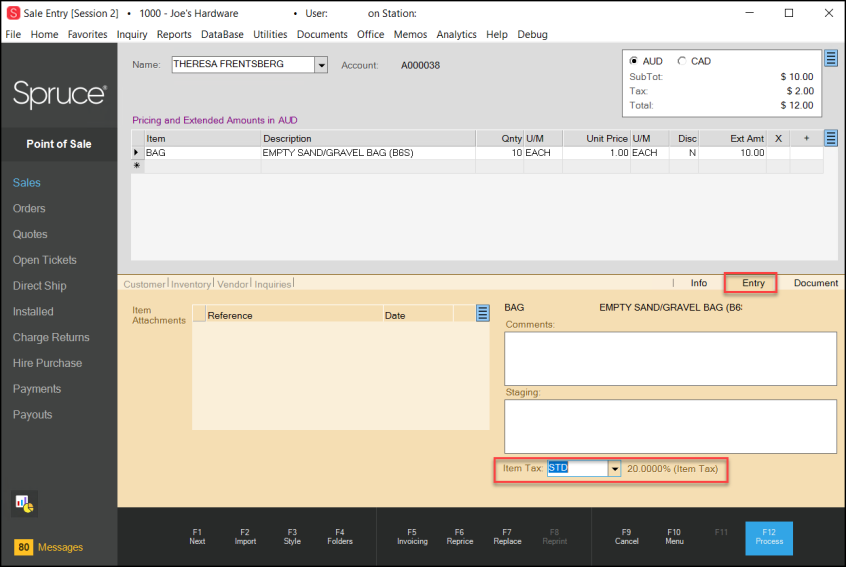Click the Unit Price cell 1.00
The image size is (846, 567).
tap(596, 153)
